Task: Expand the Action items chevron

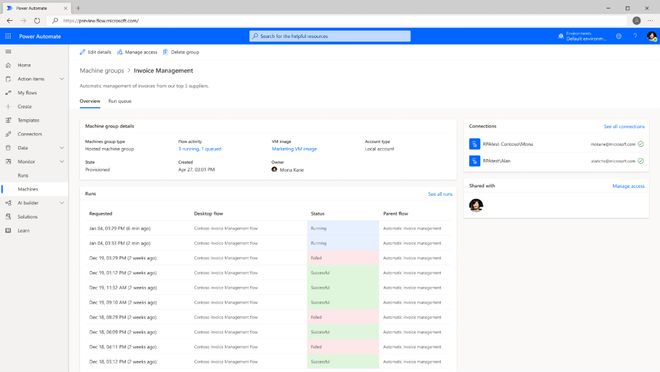Action: click(x=62, y=79)
